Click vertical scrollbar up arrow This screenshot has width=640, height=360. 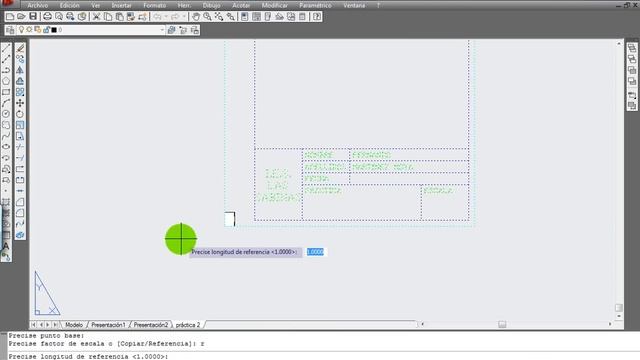pyautogui.click(x=619, y=43)
